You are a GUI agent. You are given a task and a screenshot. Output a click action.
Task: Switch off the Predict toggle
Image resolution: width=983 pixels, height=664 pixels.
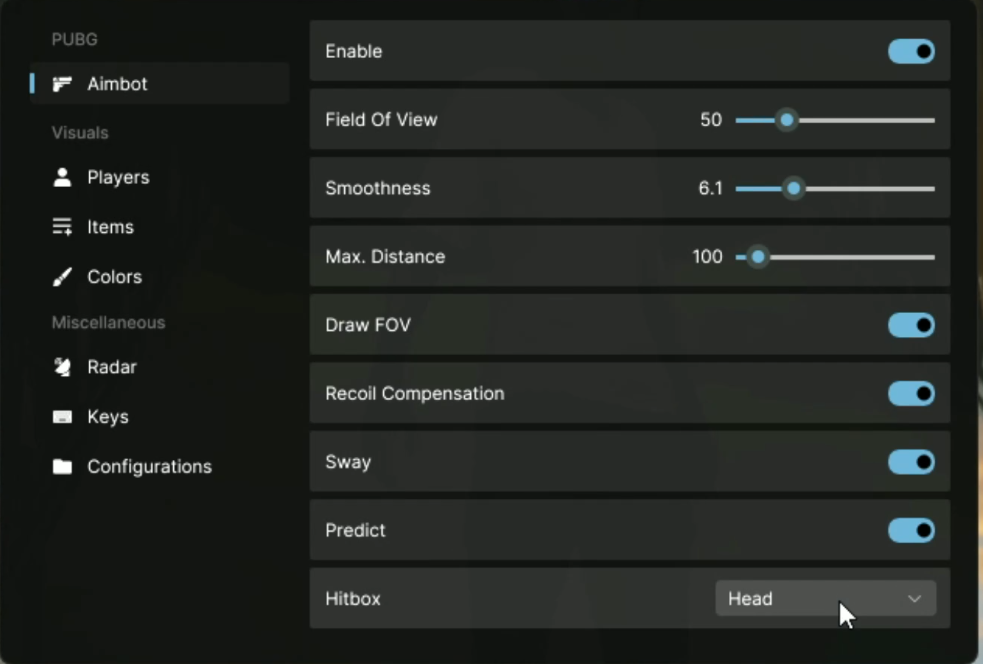click(911, 530)
